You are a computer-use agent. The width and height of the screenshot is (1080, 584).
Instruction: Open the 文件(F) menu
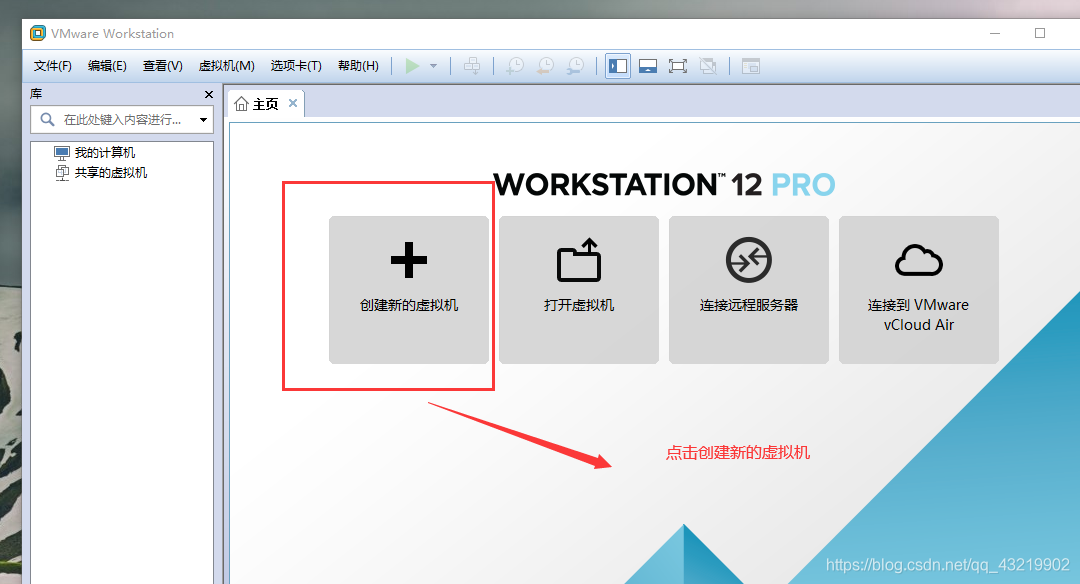pyautogui.click(x=52, y=66)
